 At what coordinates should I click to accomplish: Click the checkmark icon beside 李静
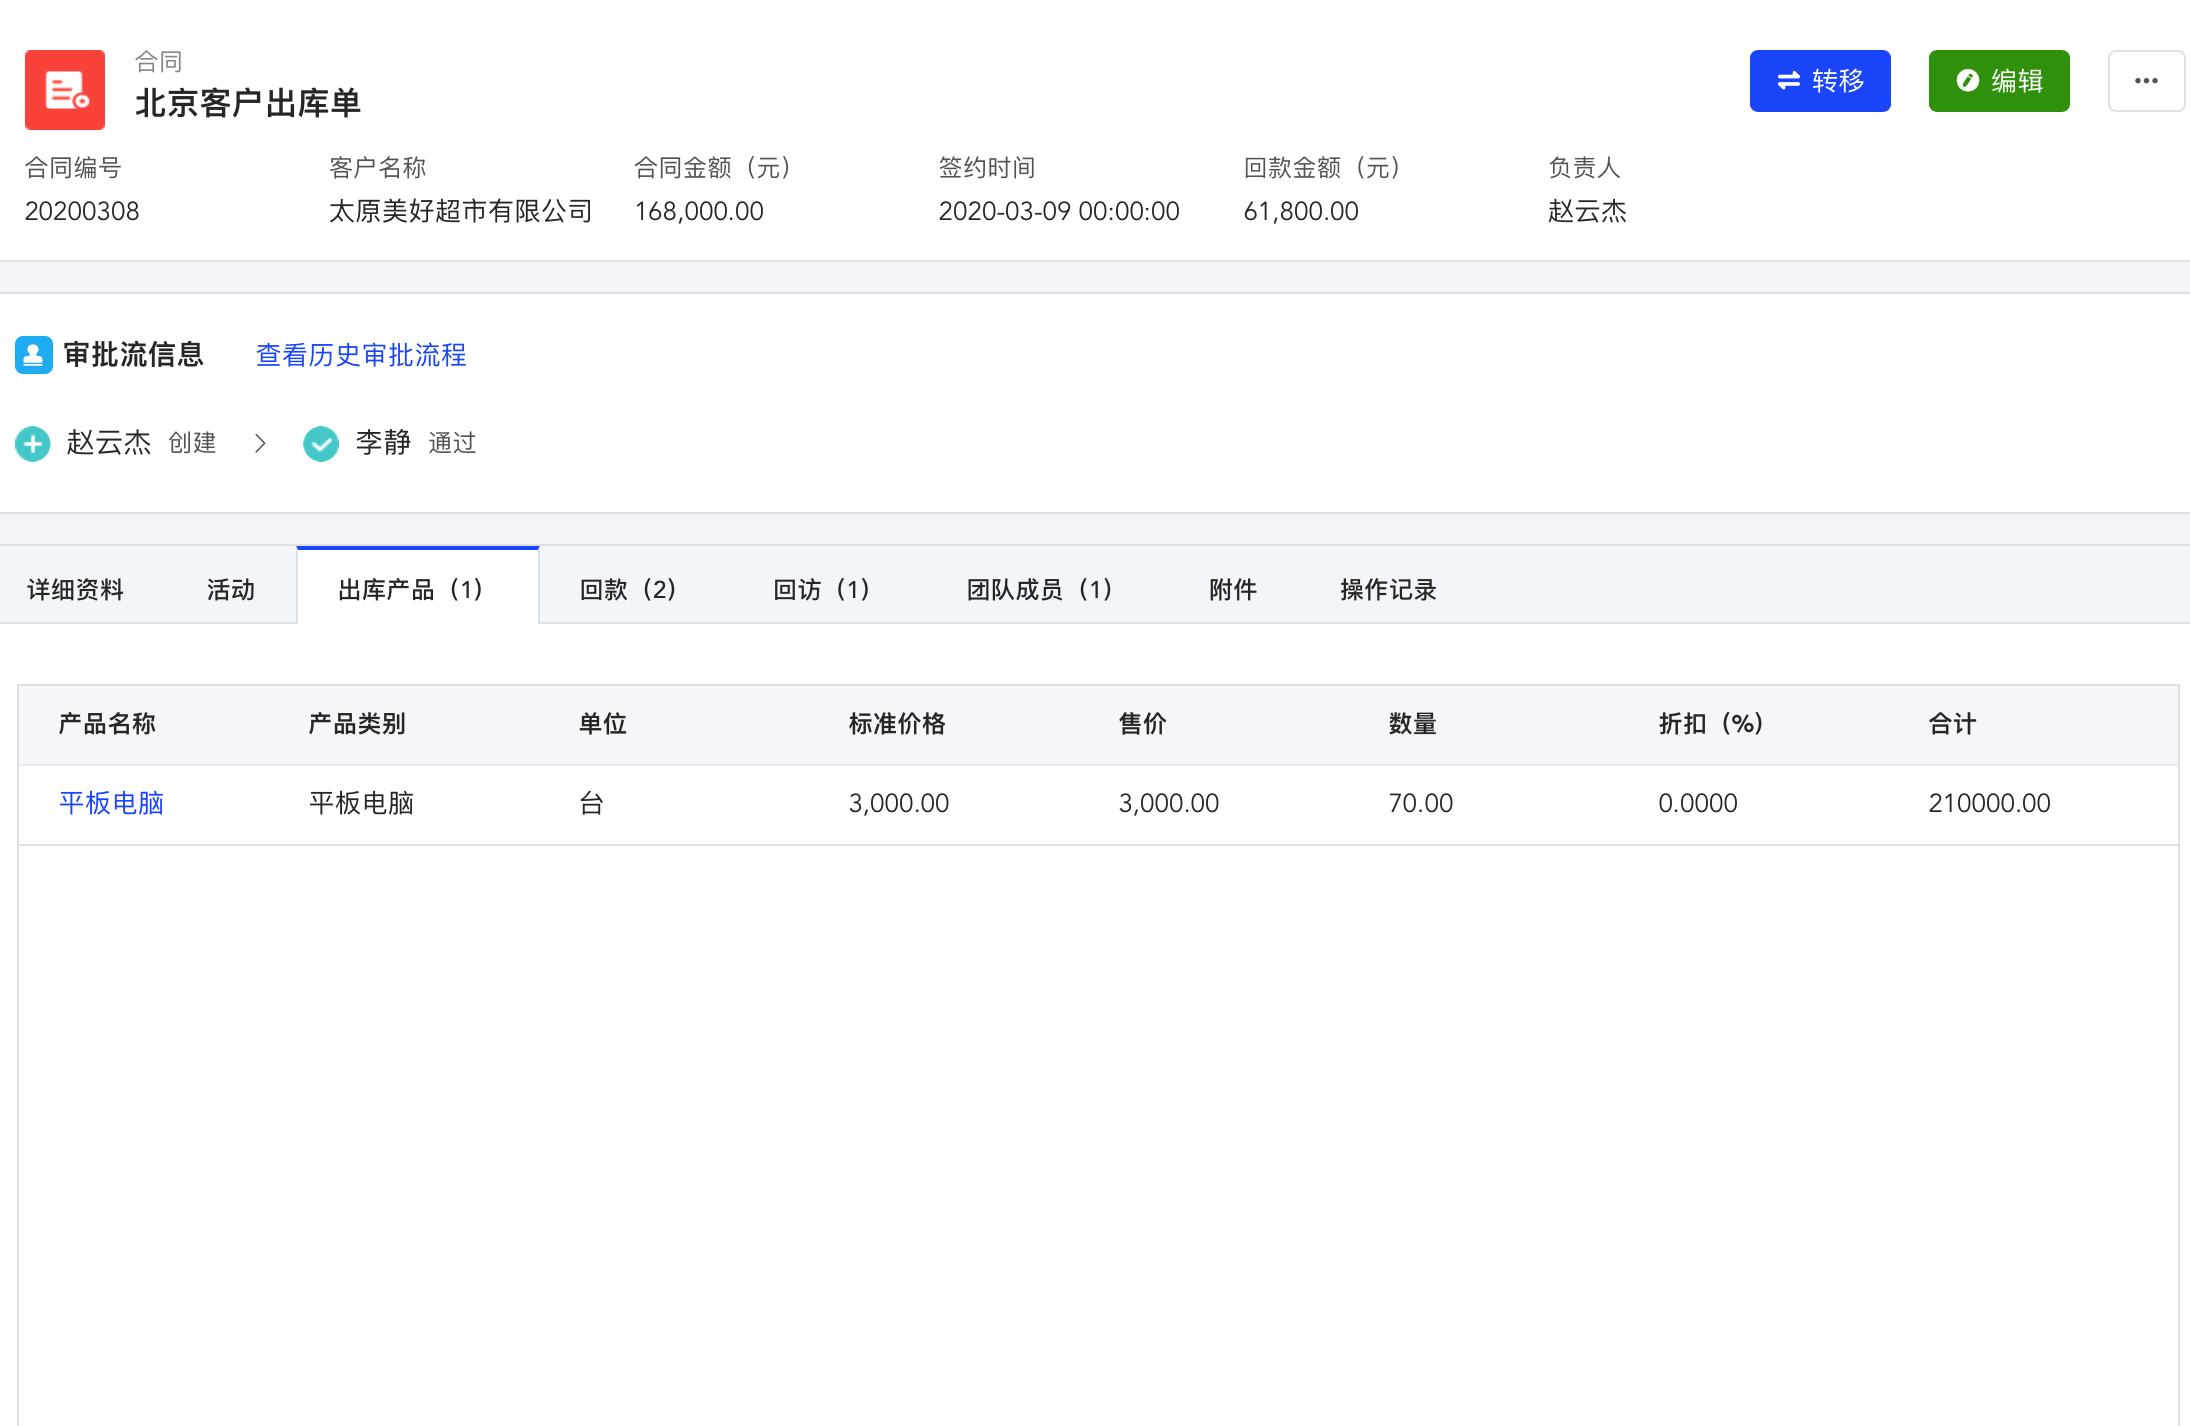click(321, 443)
